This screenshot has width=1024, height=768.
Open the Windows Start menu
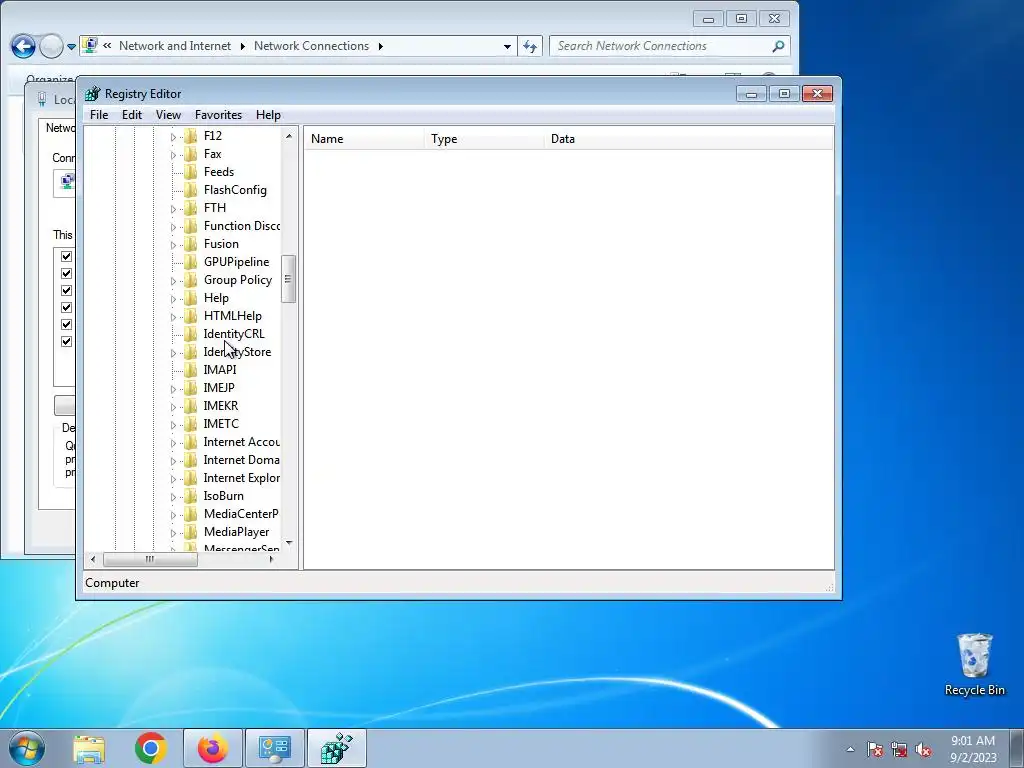coord(26,748)
